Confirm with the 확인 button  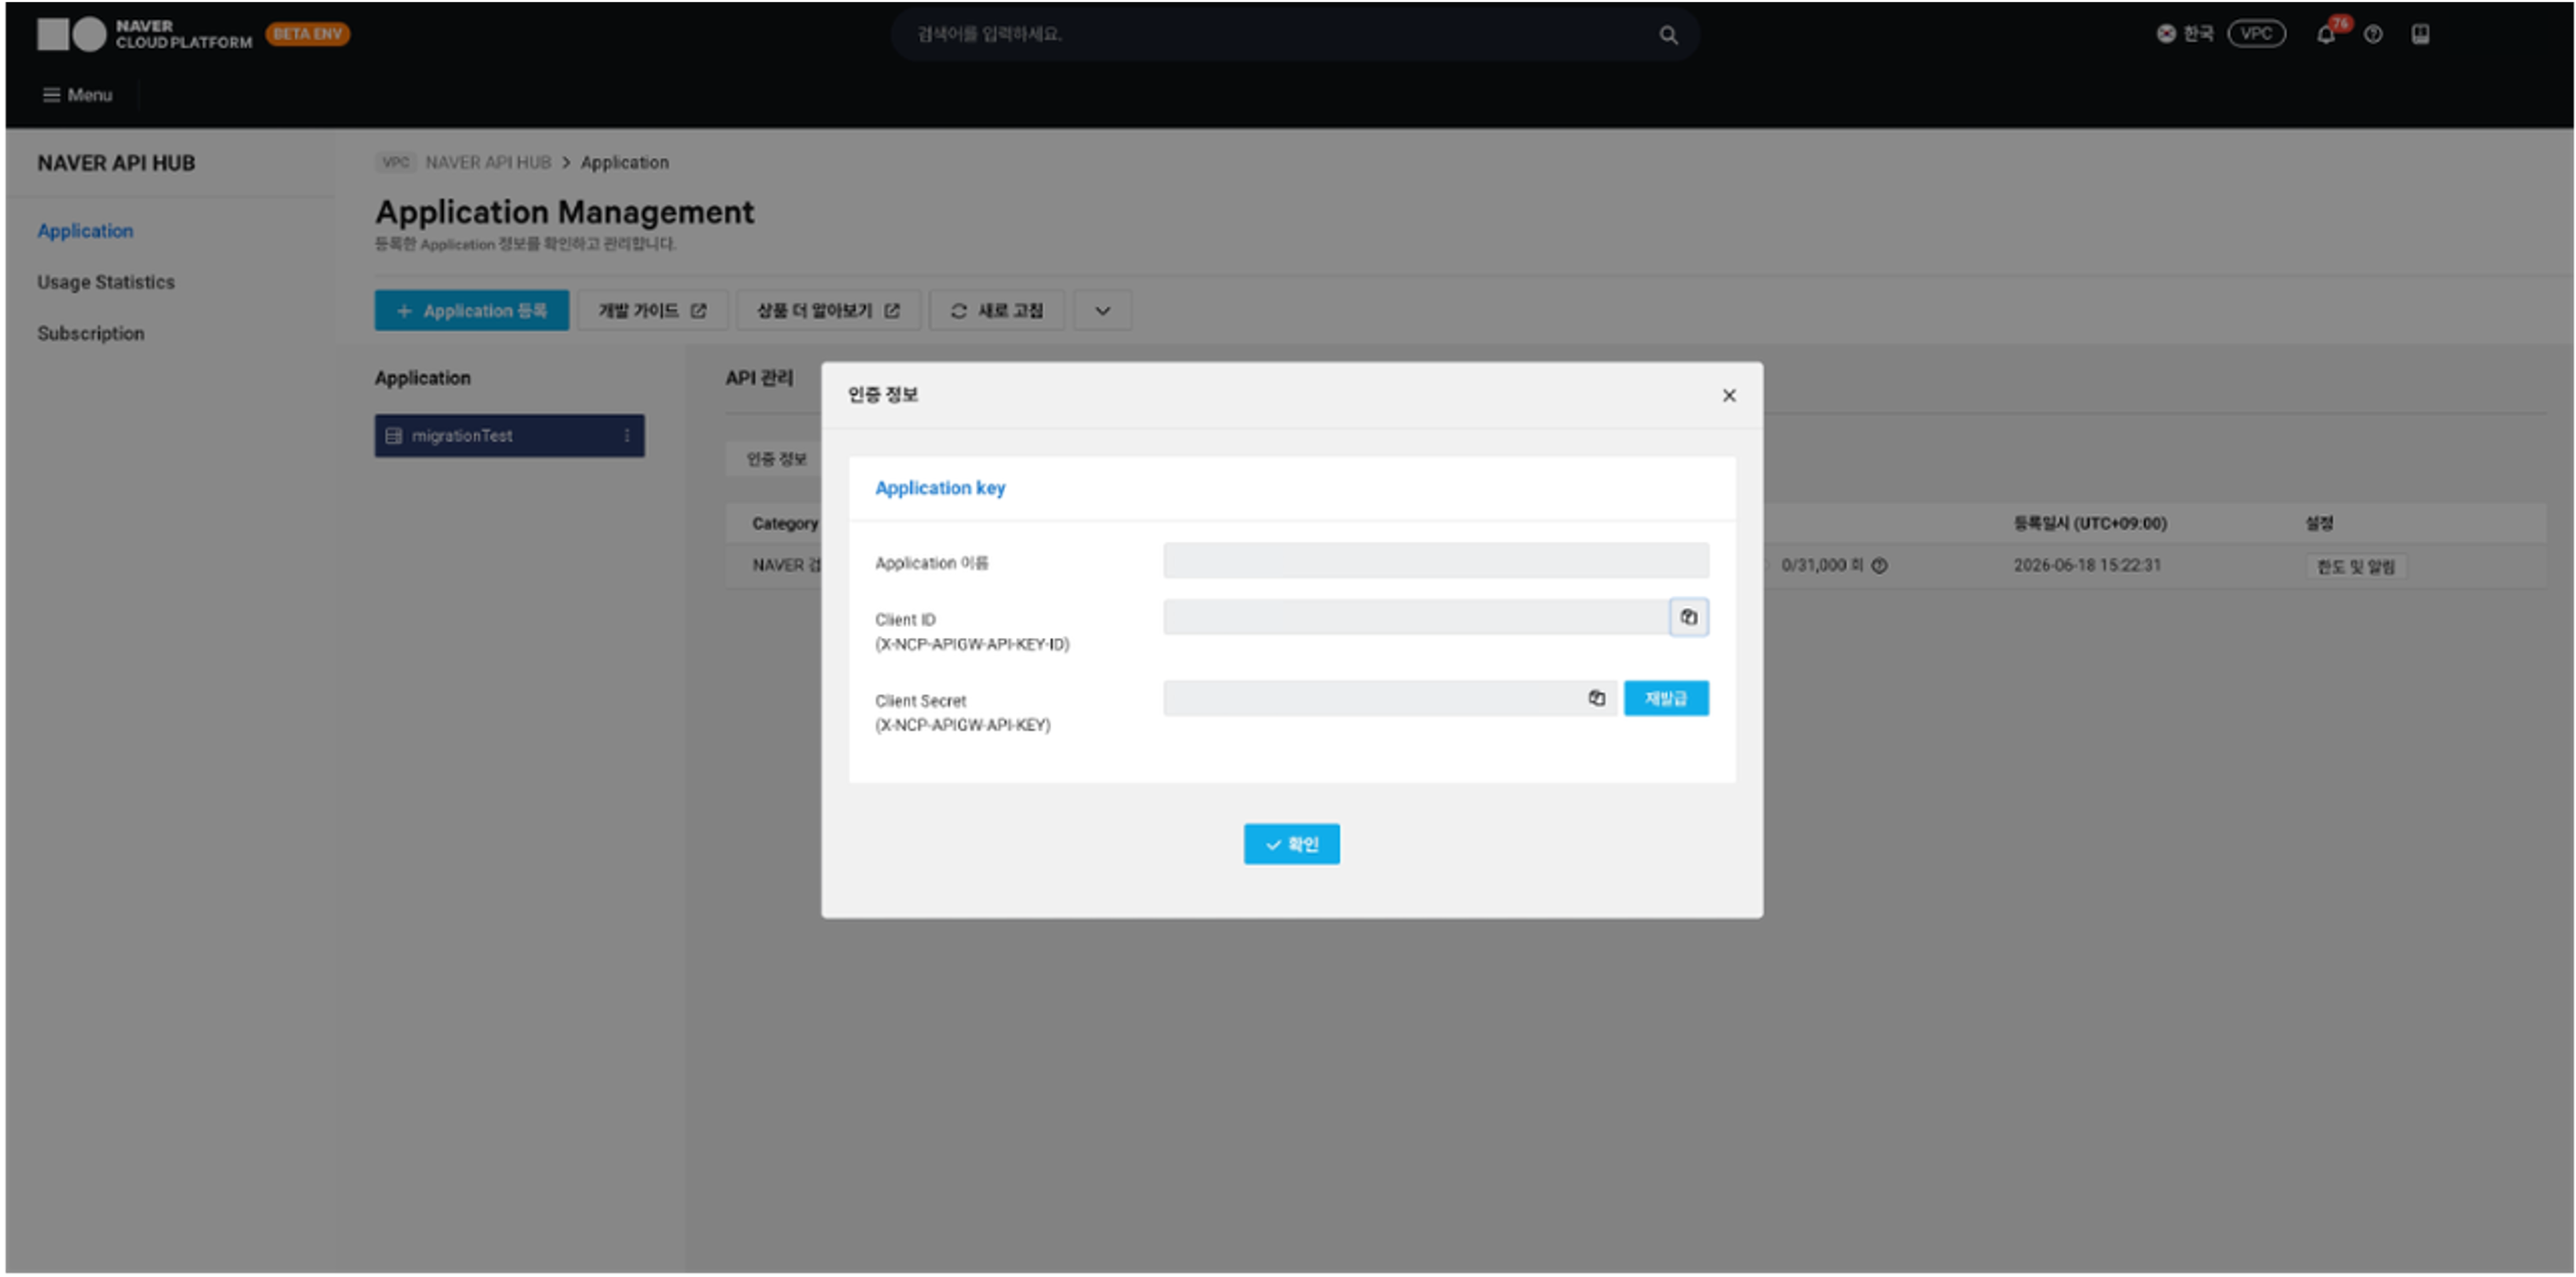click(x=1291, y=844)
